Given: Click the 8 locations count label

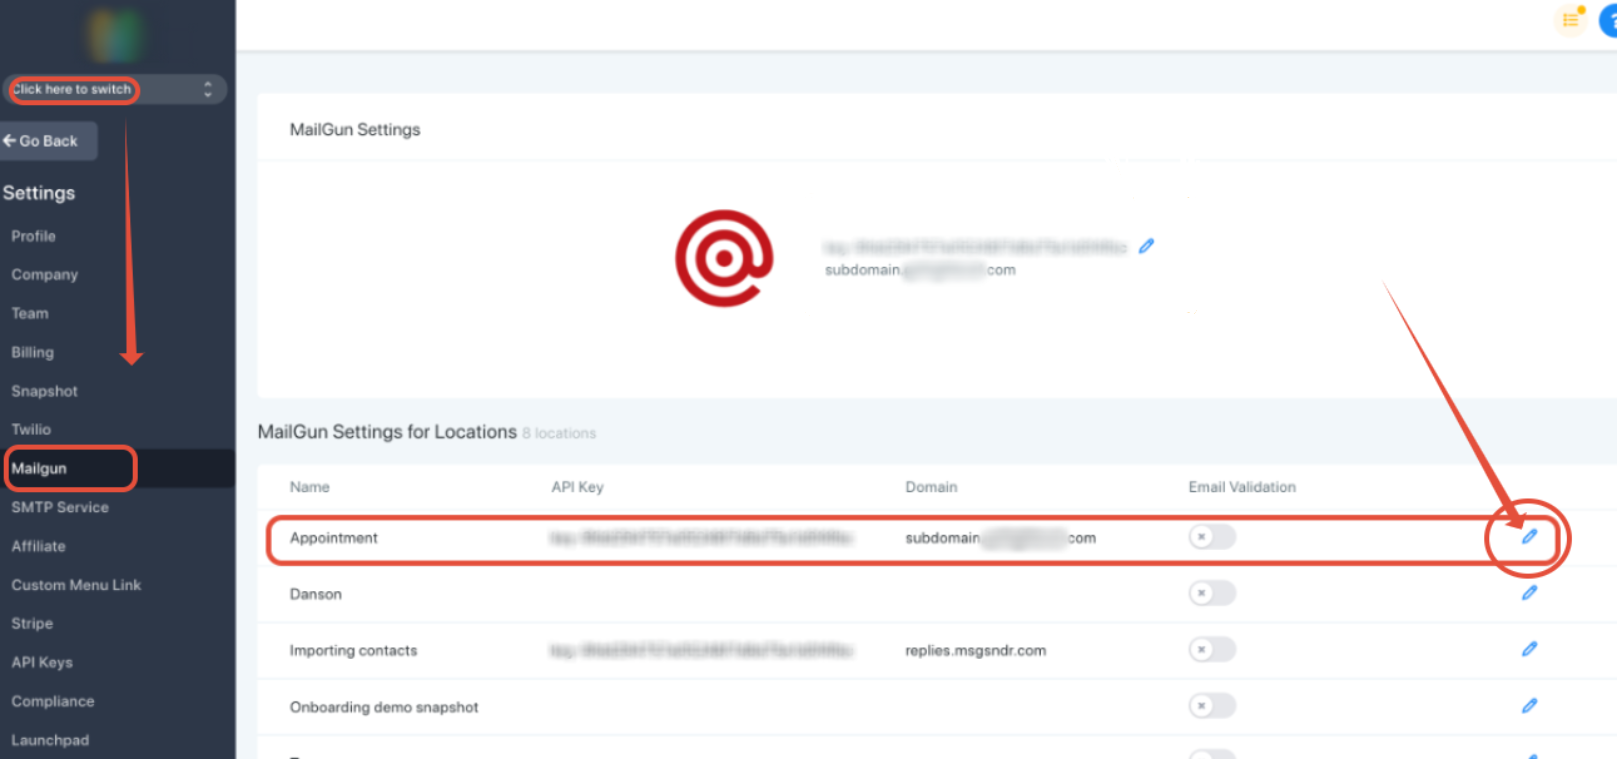Looking at the screenshot, I should [559, 433].
